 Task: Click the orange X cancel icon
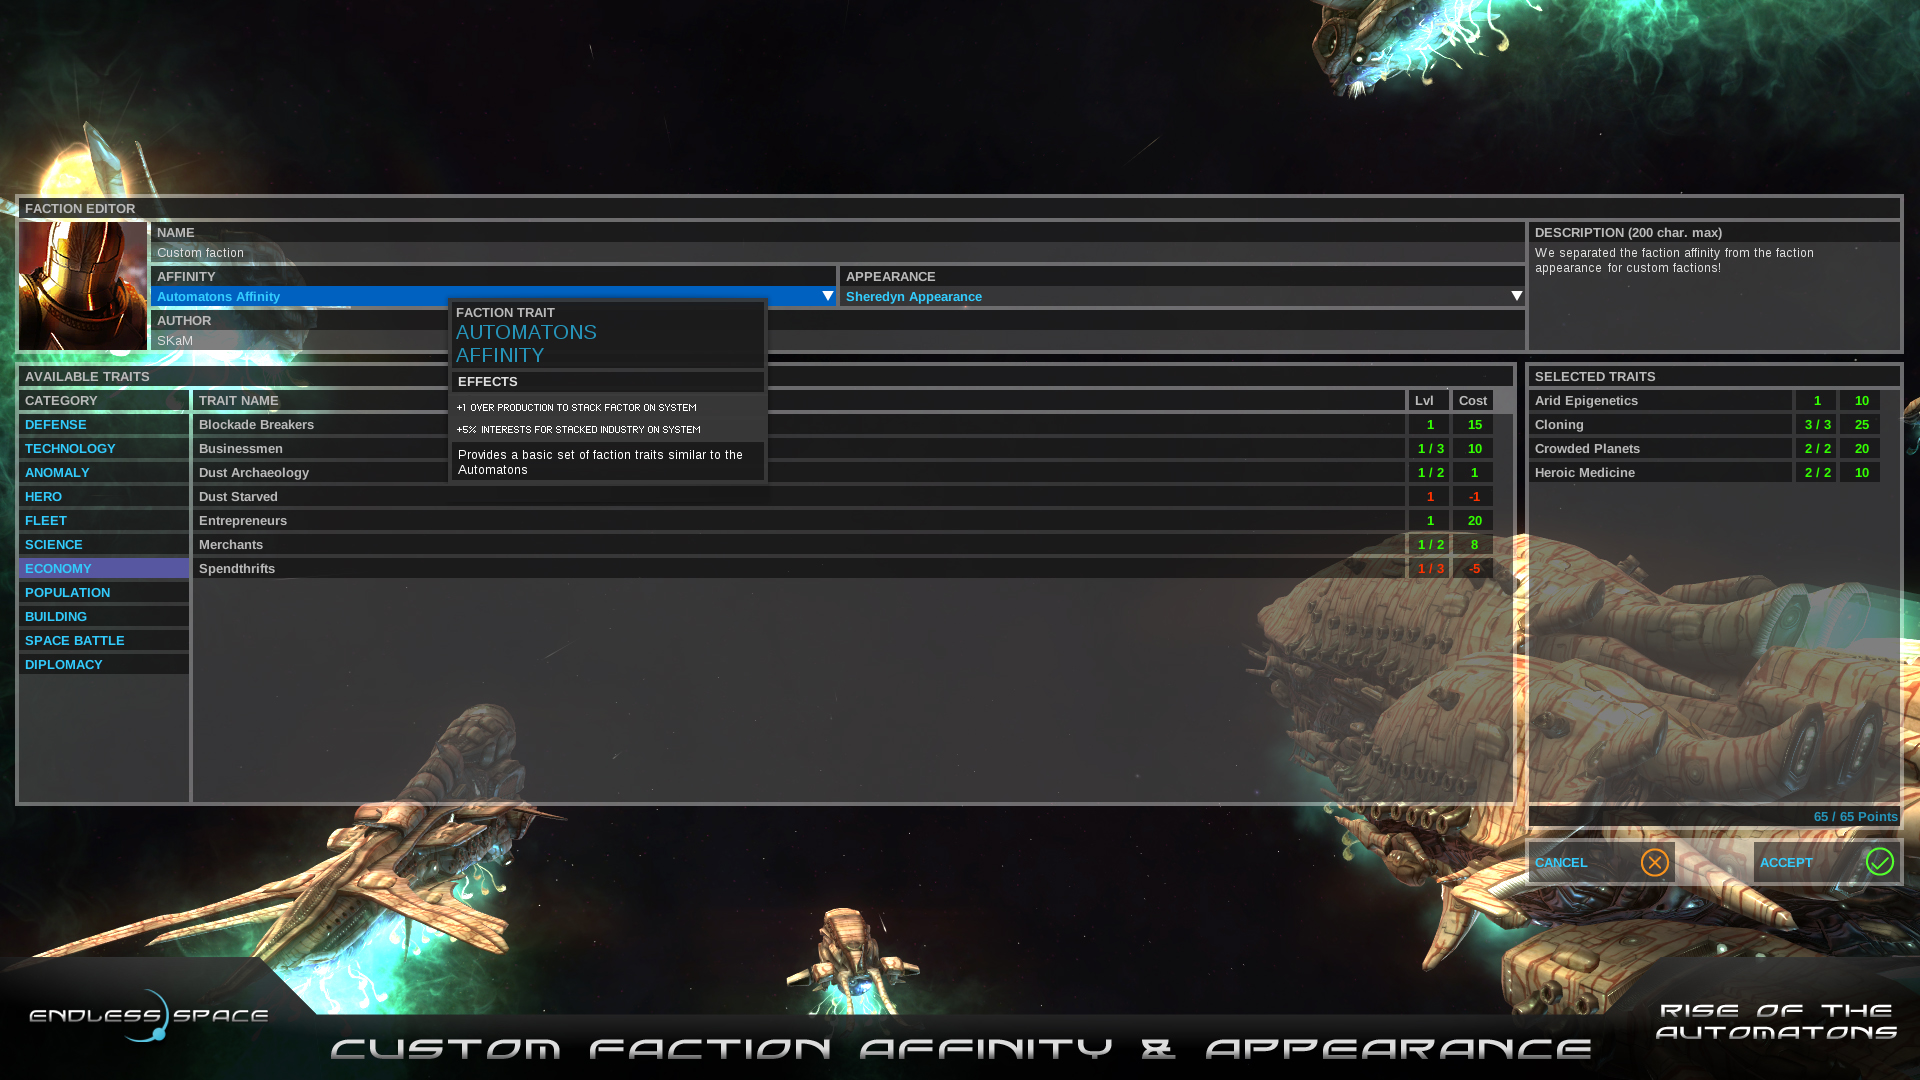click(1654, 862)
